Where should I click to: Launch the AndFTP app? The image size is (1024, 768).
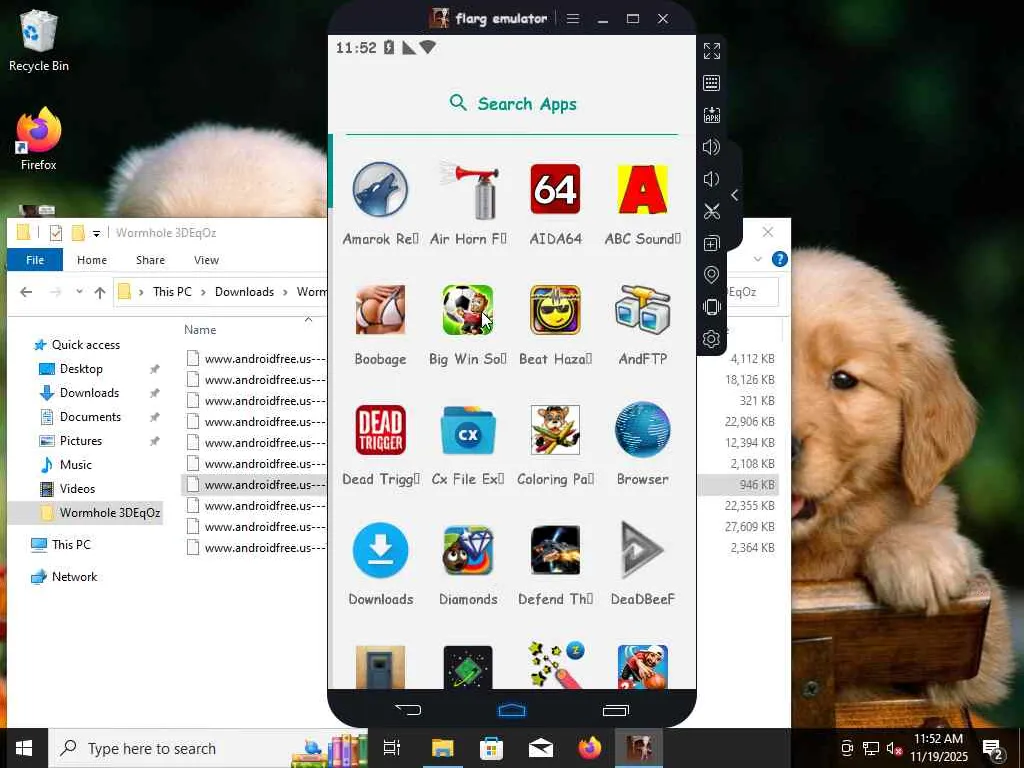(643, 310)
